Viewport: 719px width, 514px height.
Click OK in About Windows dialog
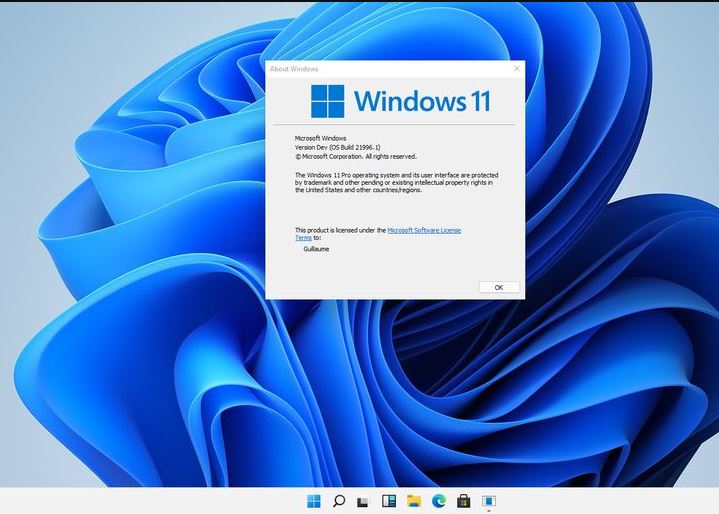(x=499, y=287)
